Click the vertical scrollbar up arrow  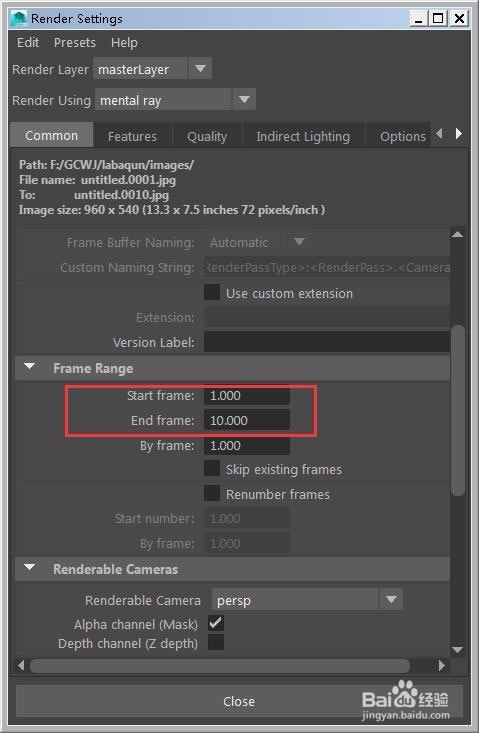point(458,234)
